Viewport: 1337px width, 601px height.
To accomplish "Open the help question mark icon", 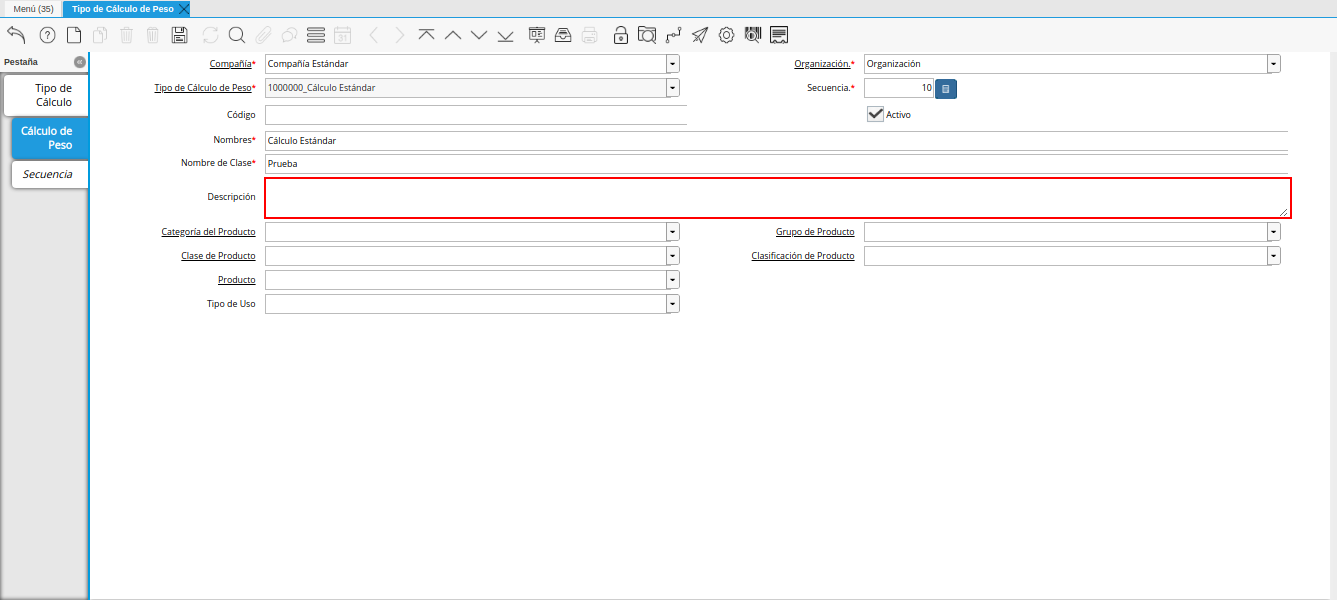I will [x=47, y=35].
